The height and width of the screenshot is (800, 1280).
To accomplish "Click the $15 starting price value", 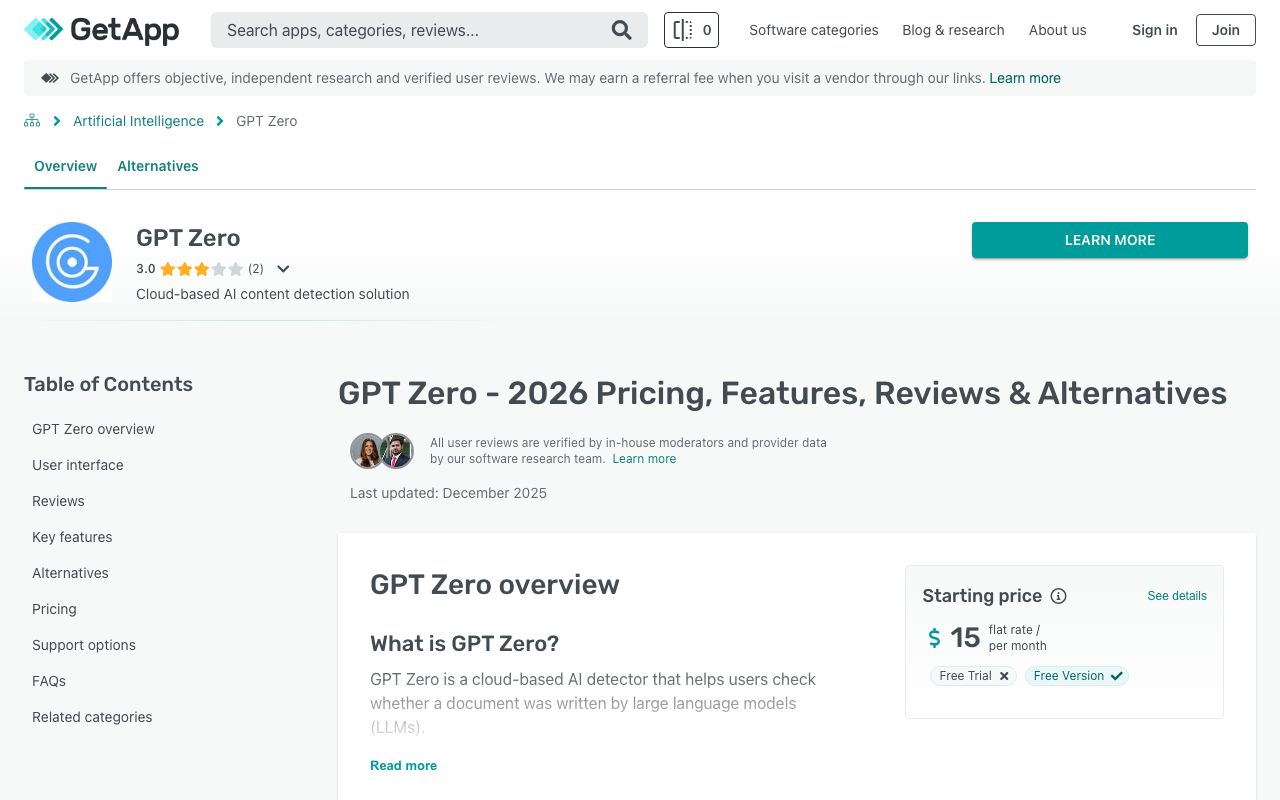I will [954, 637].
